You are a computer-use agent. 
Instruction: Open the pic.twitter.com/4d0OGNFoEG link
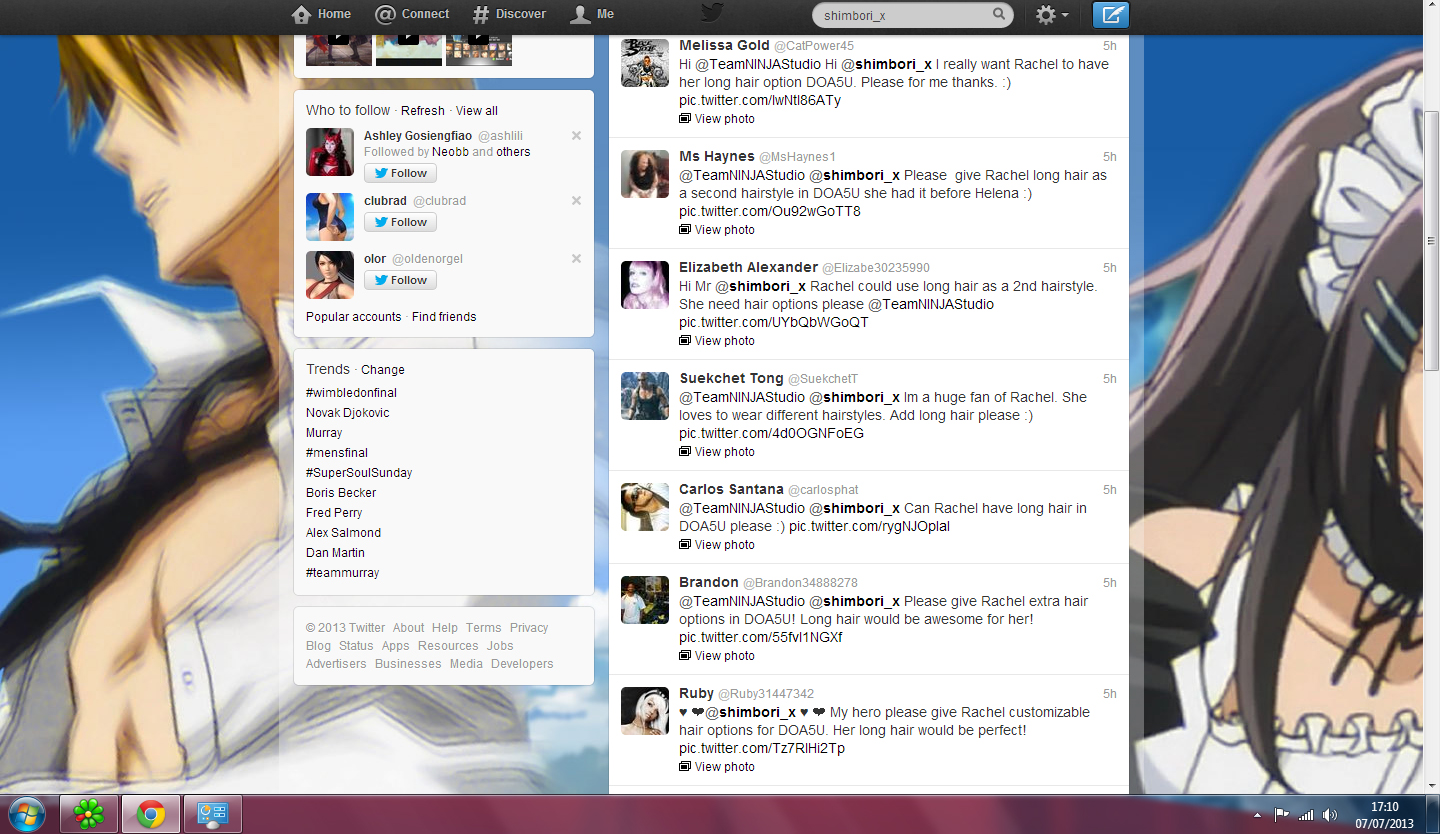coord(771,433)
